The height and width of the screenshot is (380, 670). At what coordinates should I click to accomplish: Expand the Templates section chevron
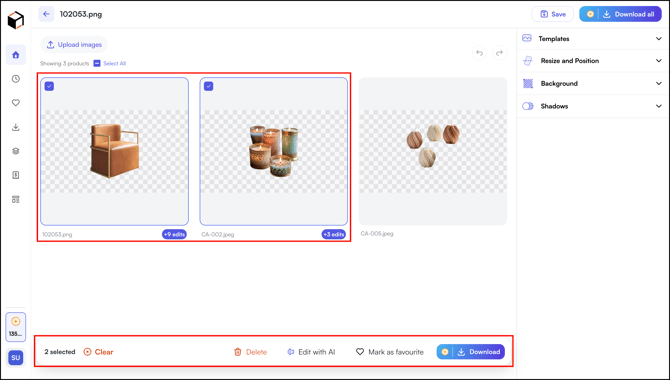click(658, 38)
